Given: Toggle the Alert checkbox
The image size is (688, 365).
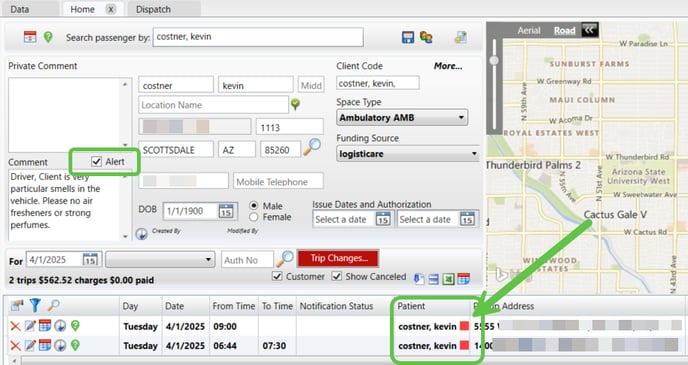Looking at the screenshot, I should (x=96, y=161).
